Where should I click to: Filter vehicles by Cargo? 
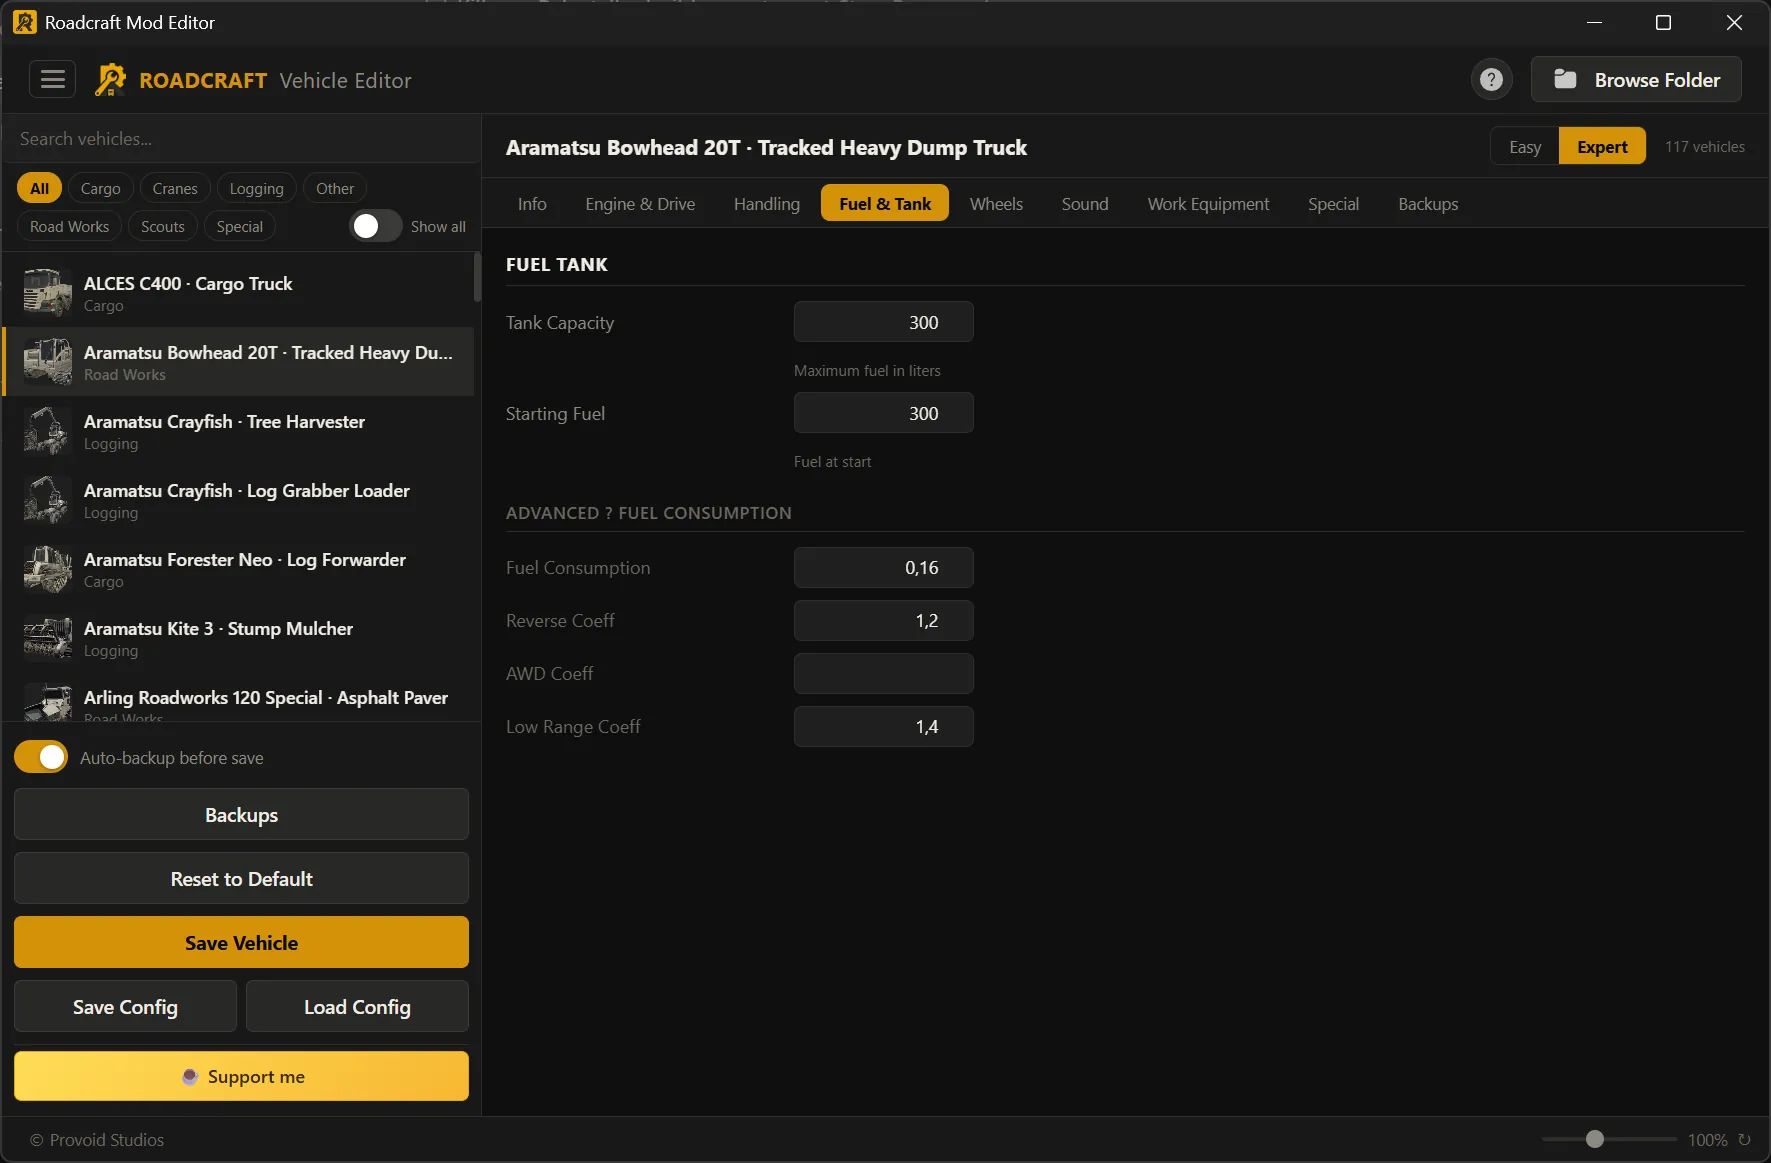[100, 188]
